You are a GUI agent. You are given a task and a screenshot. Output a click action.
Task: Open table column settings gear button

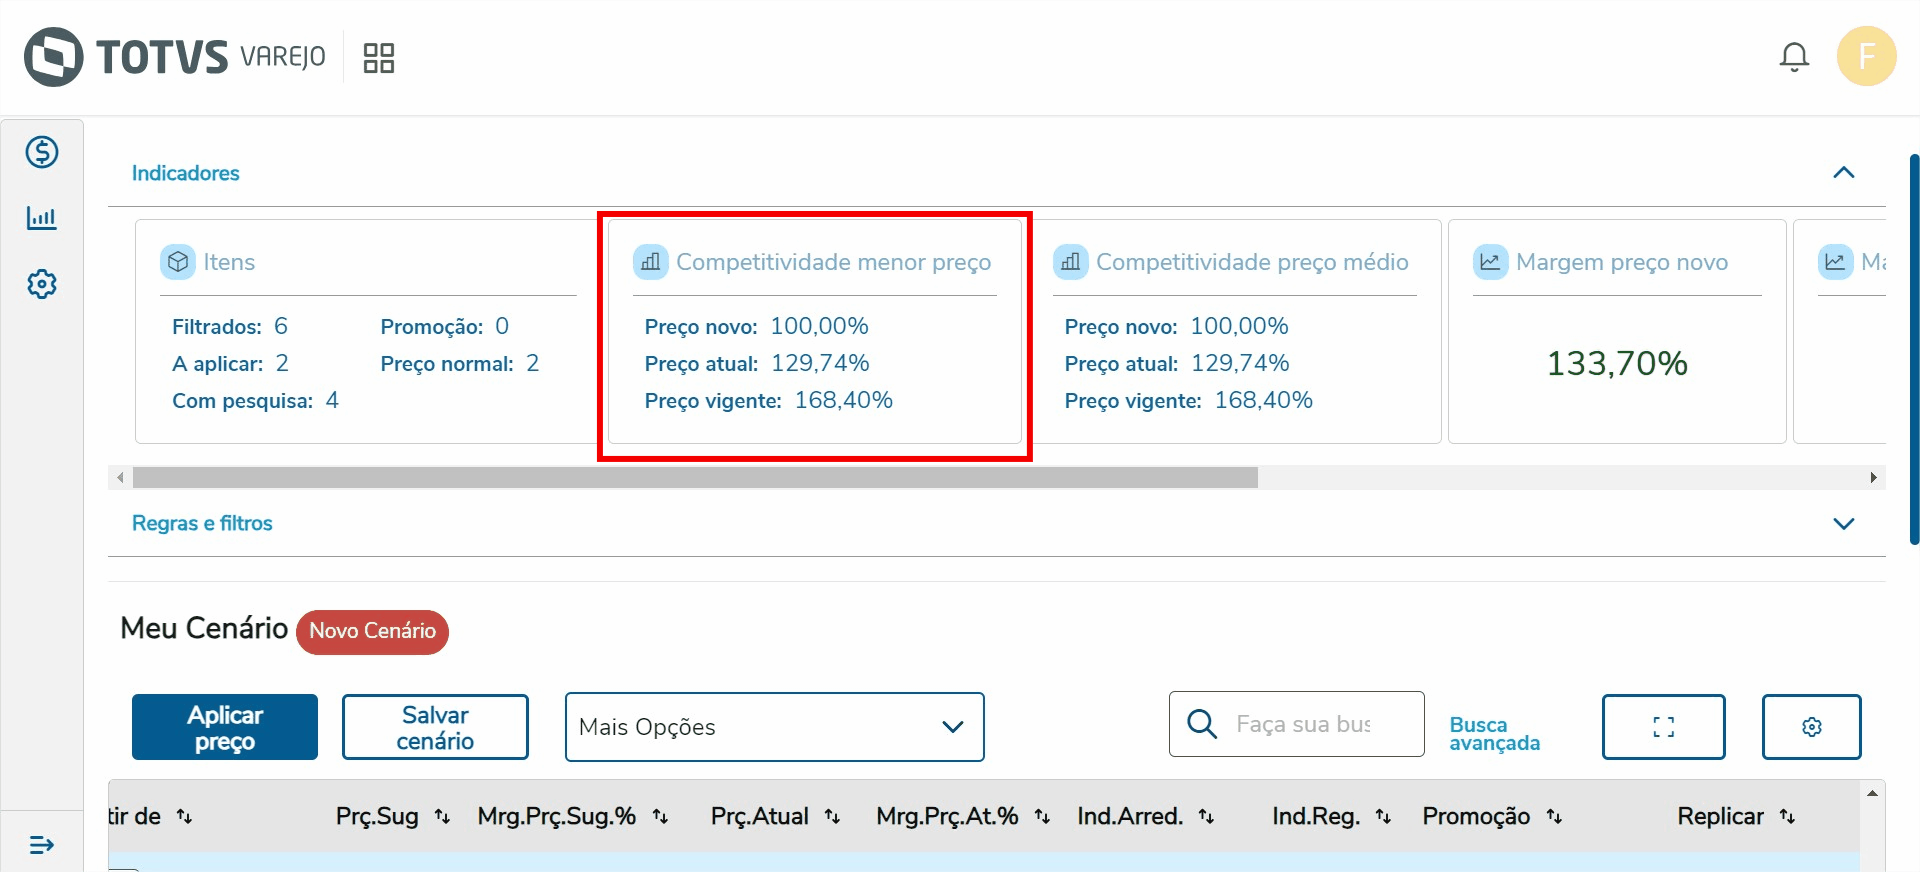click(1811, 727)
